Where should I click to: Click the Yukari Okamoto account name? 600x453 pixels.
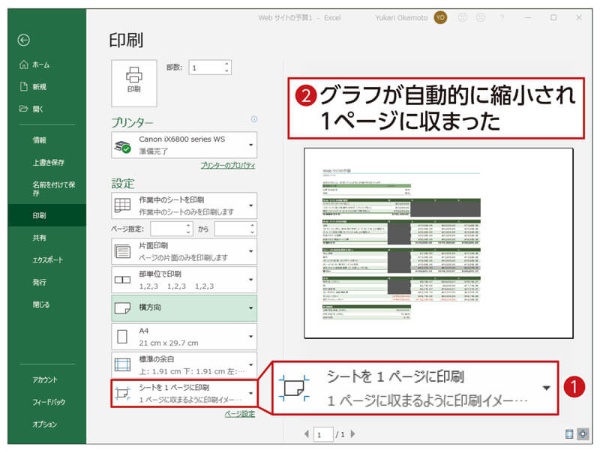[401, 18]
